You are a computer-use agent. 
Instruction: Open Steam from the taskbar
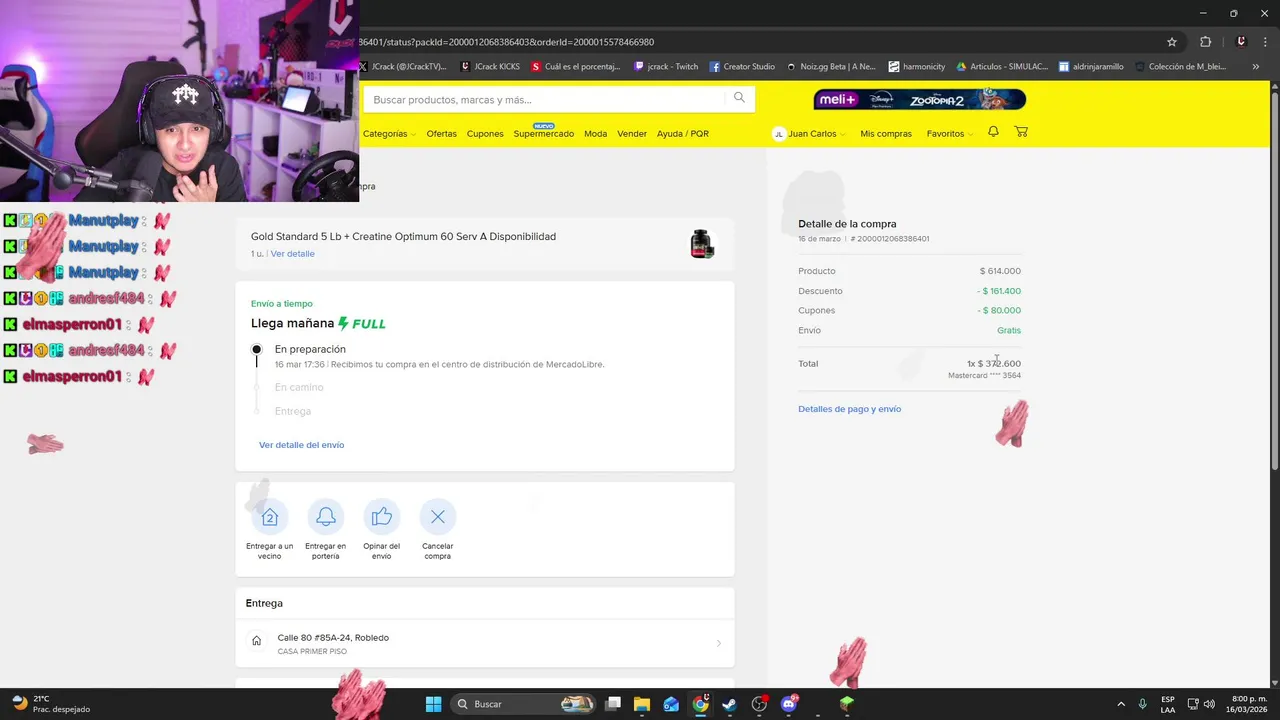(x=729, y=704)
